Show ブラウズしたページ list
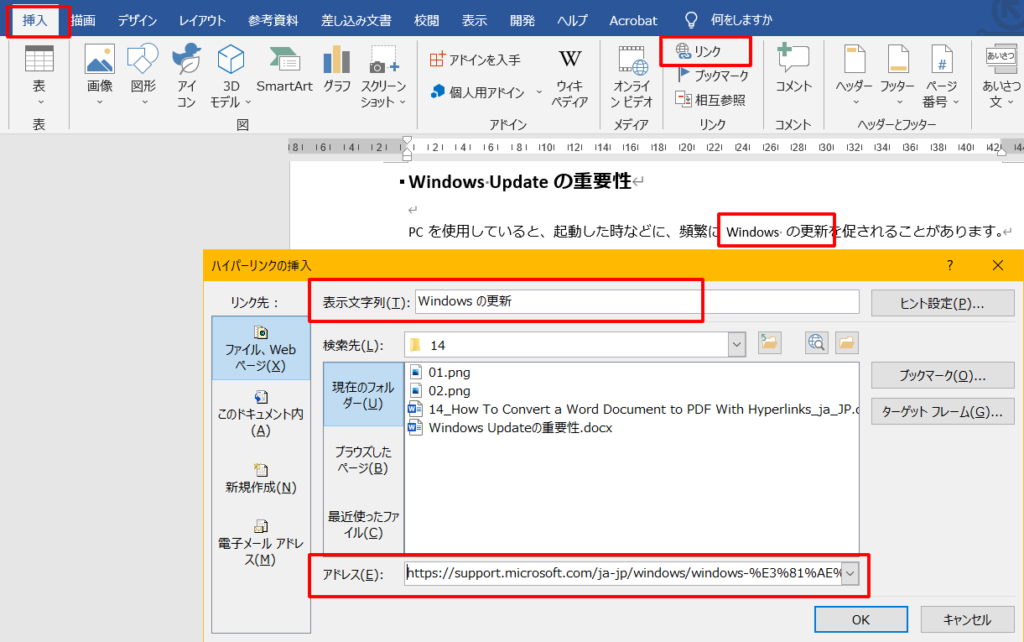The image size is (1024, 642). (x=363, y=460)
